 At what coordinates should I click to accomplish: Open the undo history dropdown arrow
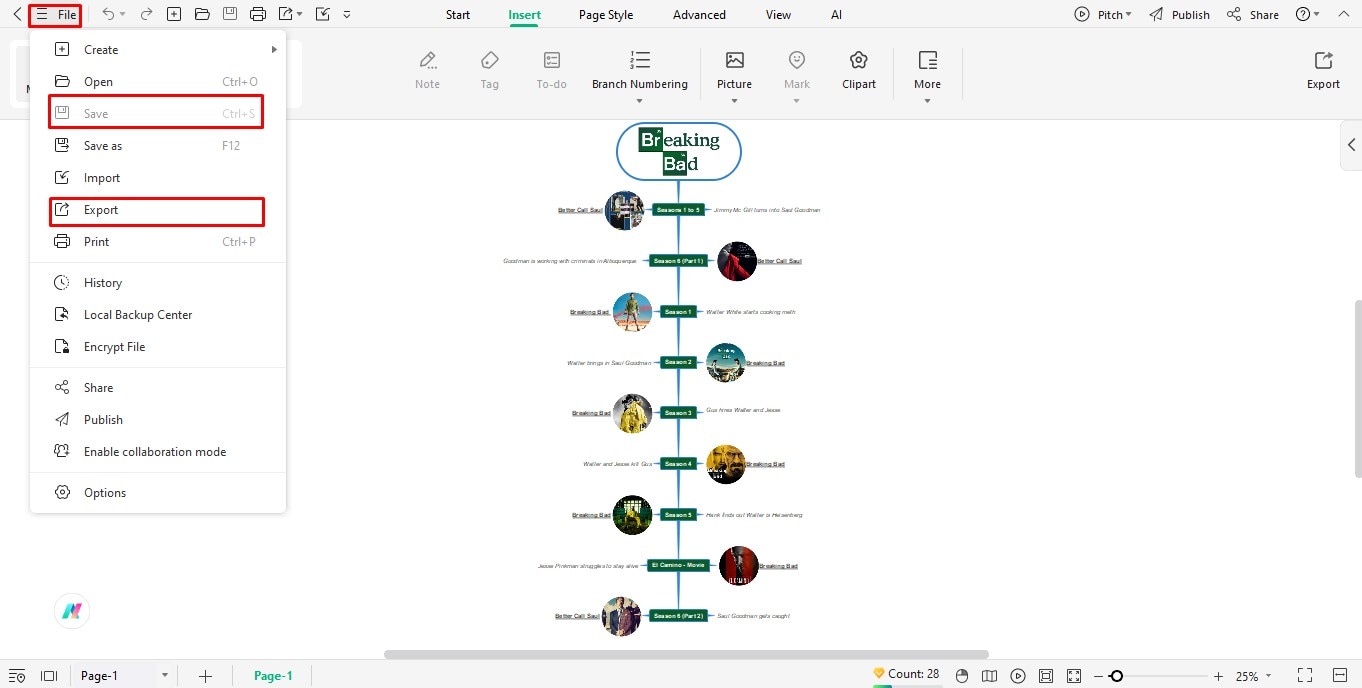(123, 15)
